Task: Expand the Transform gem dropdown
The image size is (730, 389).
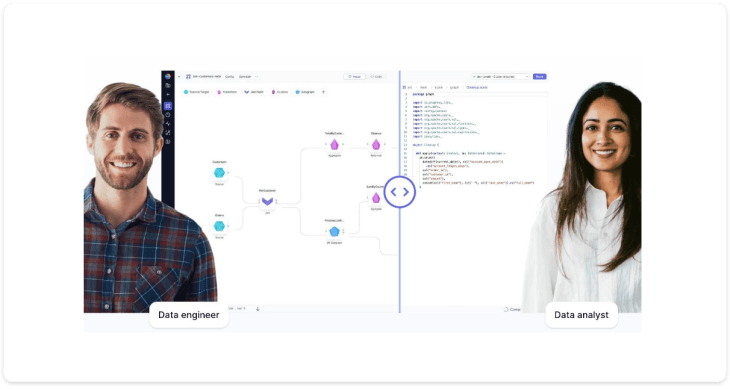Action: (227, 92)
